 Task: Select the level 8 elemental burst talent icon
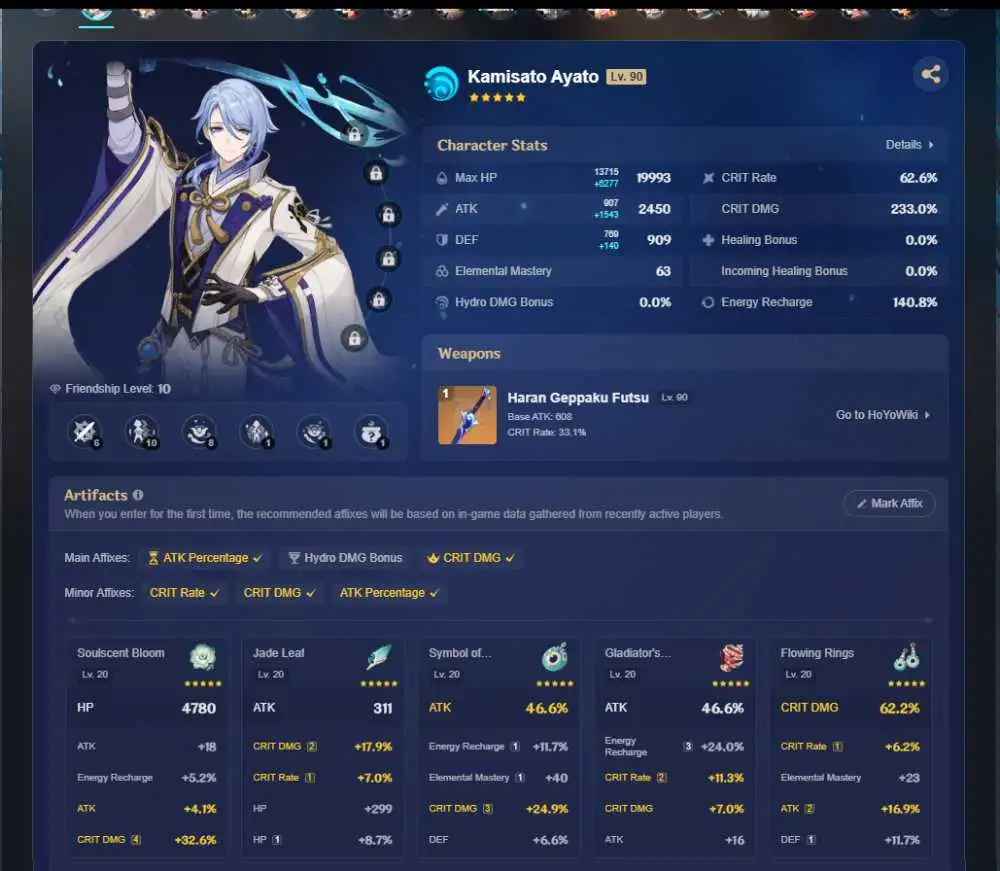point(199,432)
